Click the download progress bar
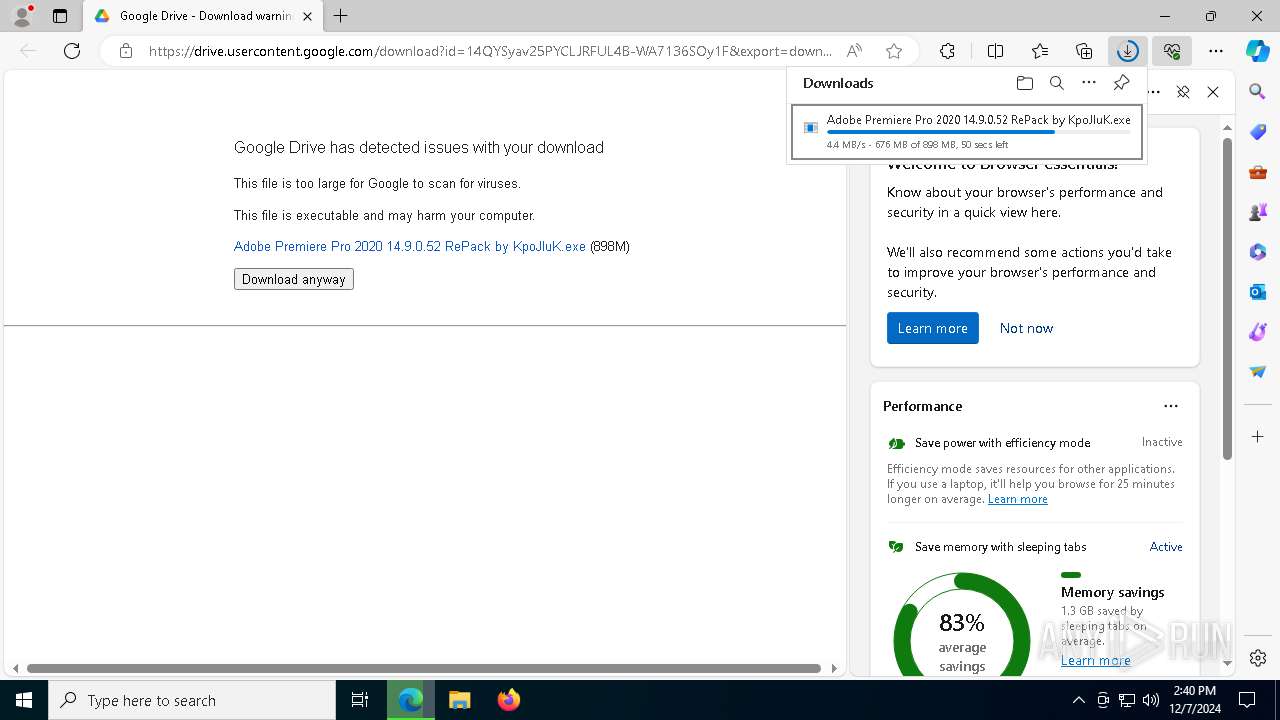Viewport: 1280px width, 720px height. click(x=979, y=132)
